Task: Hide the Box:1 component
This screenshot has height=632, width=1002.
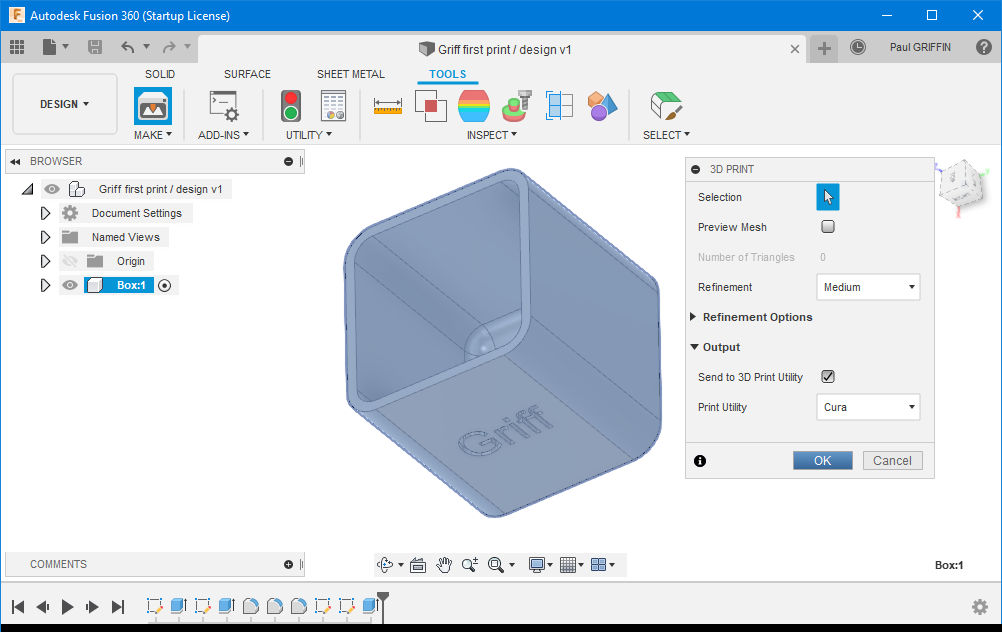Action: click(70, 286)
